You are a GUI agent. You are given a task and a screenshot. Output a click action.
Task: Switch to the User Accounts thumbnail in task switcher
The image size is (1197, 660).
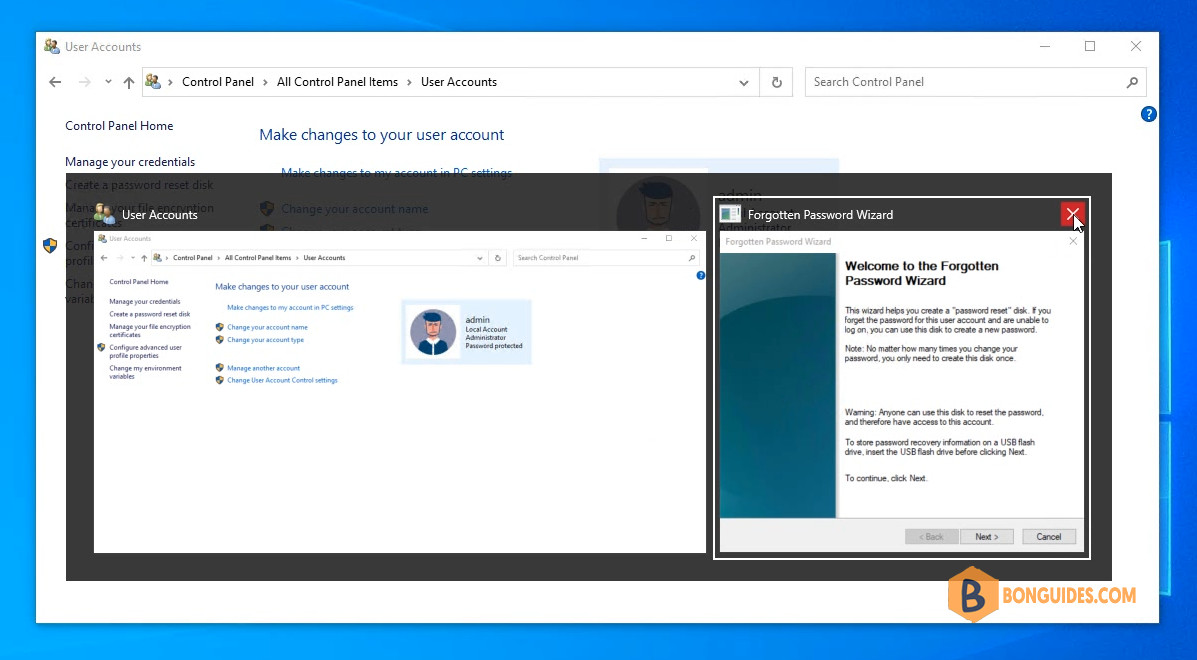click(x=399, y=391)
